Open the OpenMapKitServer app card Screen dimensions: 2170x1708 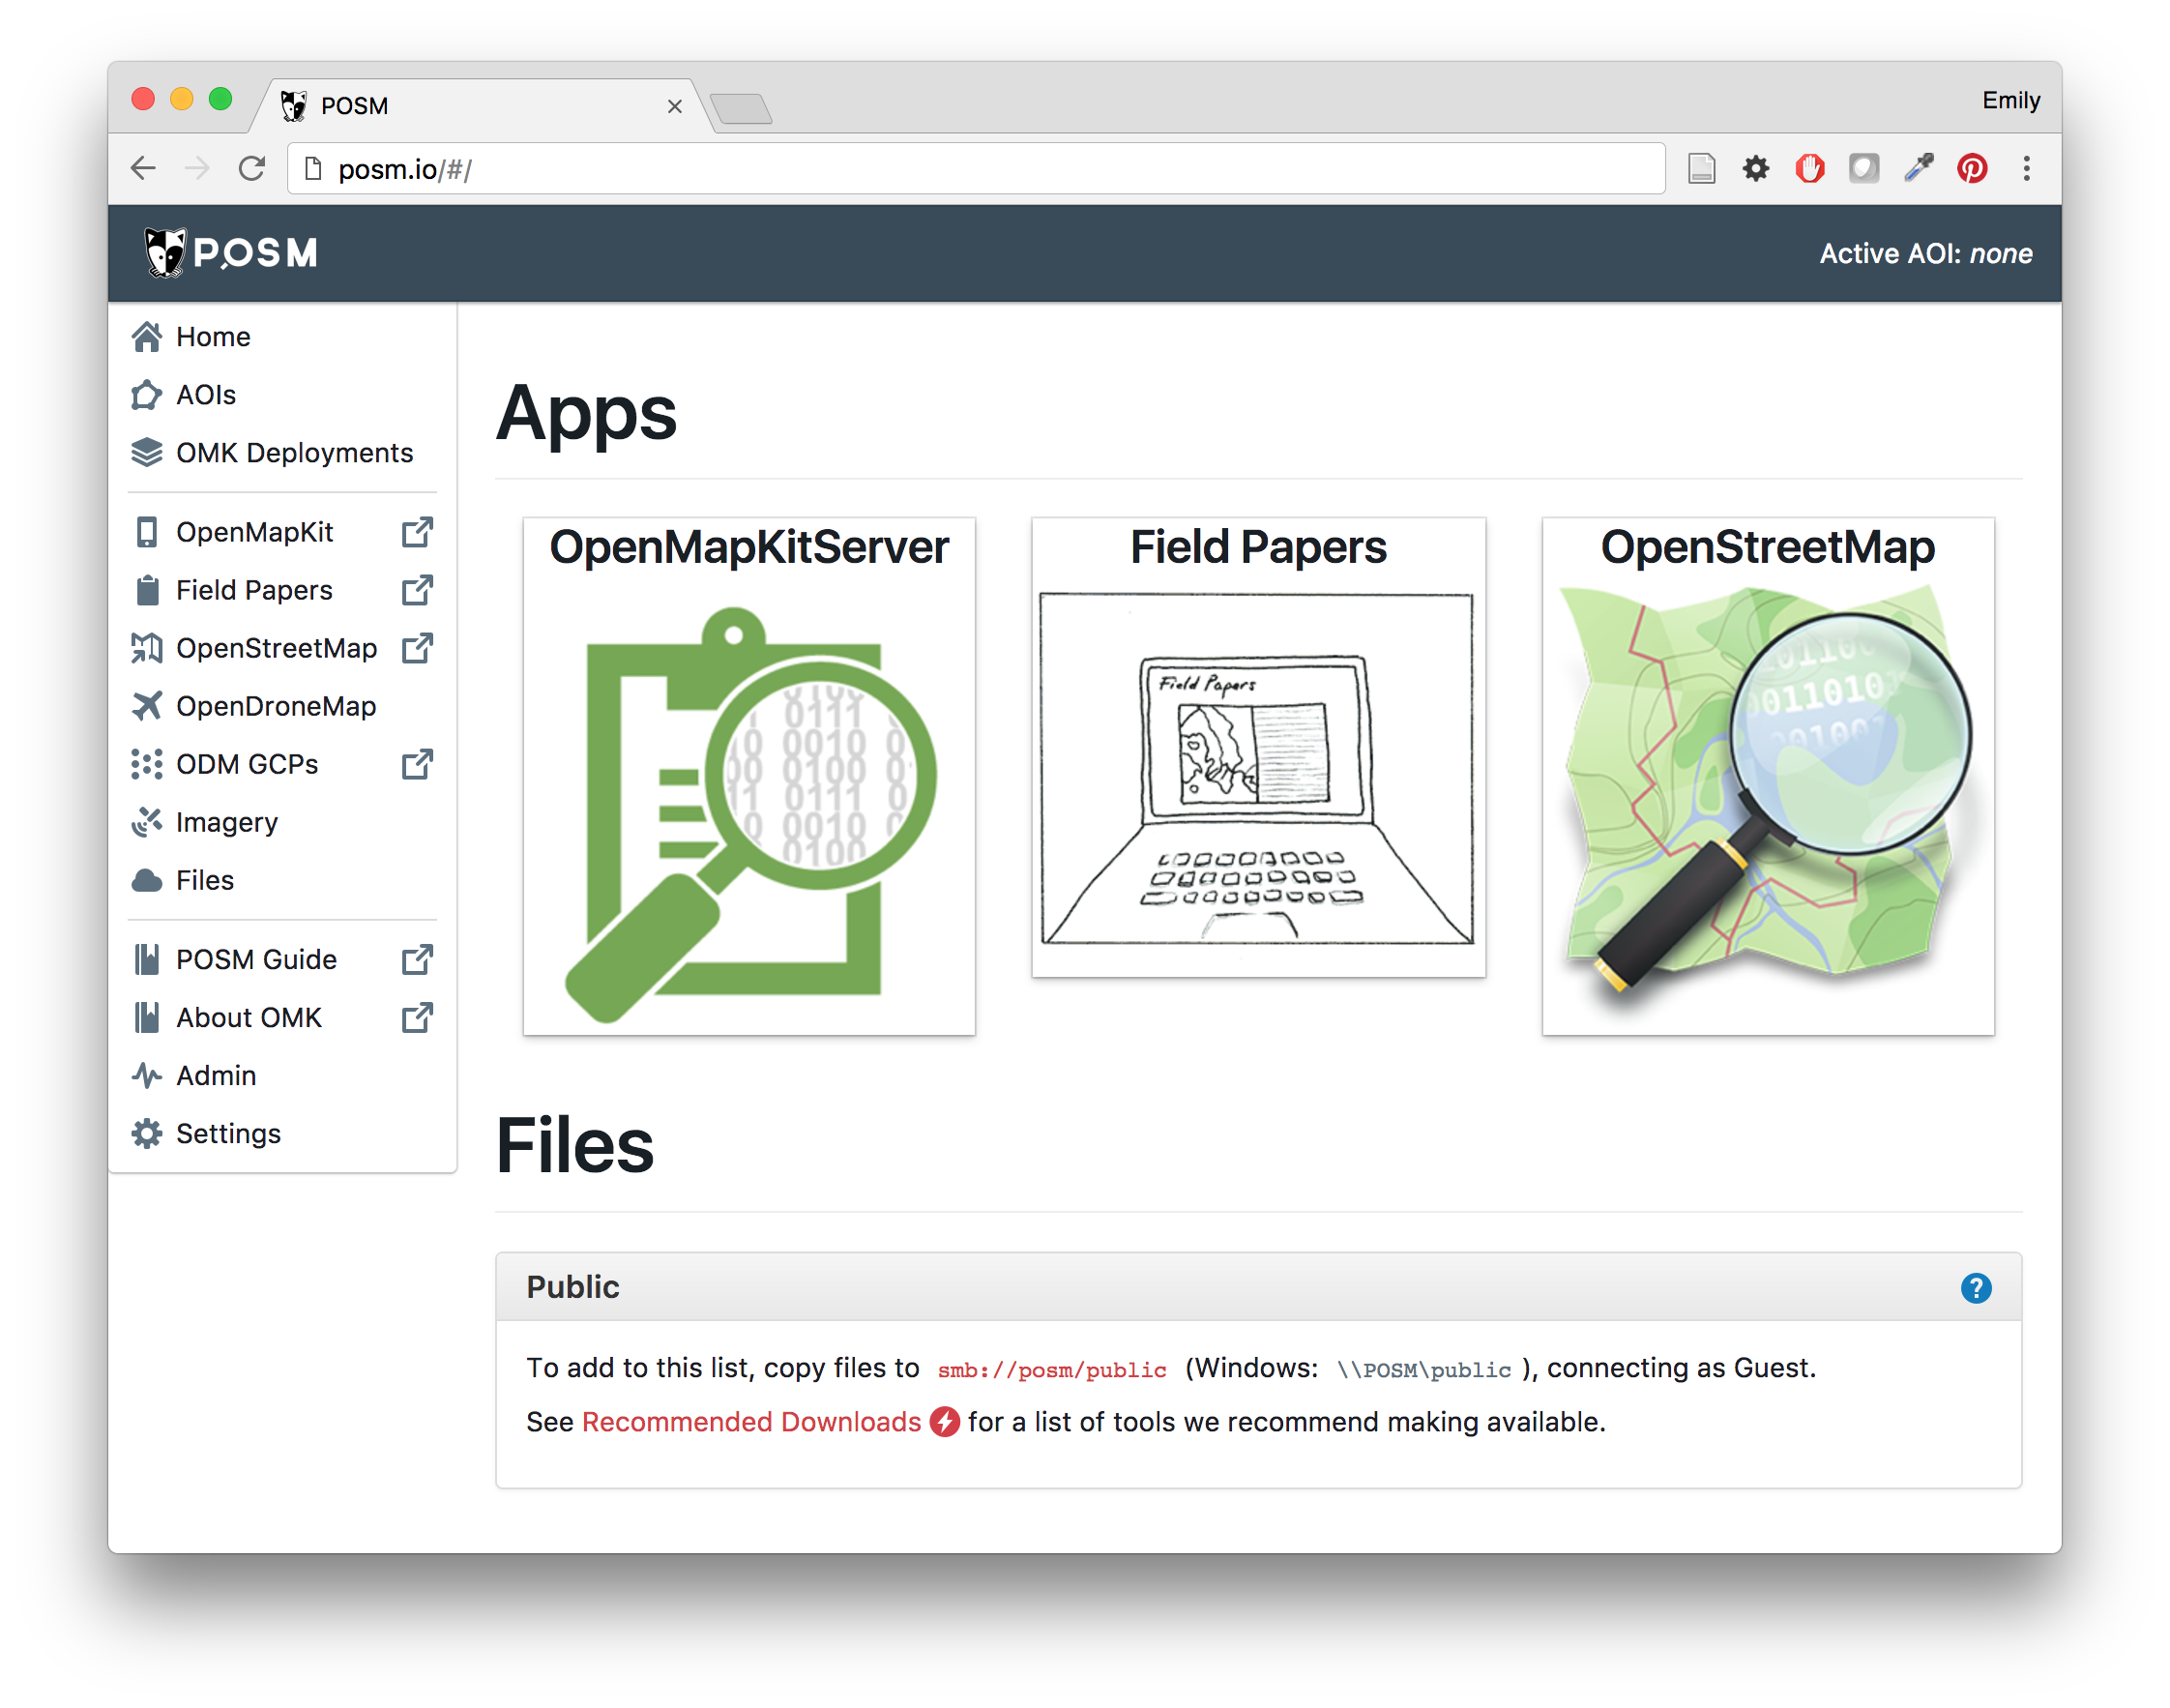(x=749, y=776)
